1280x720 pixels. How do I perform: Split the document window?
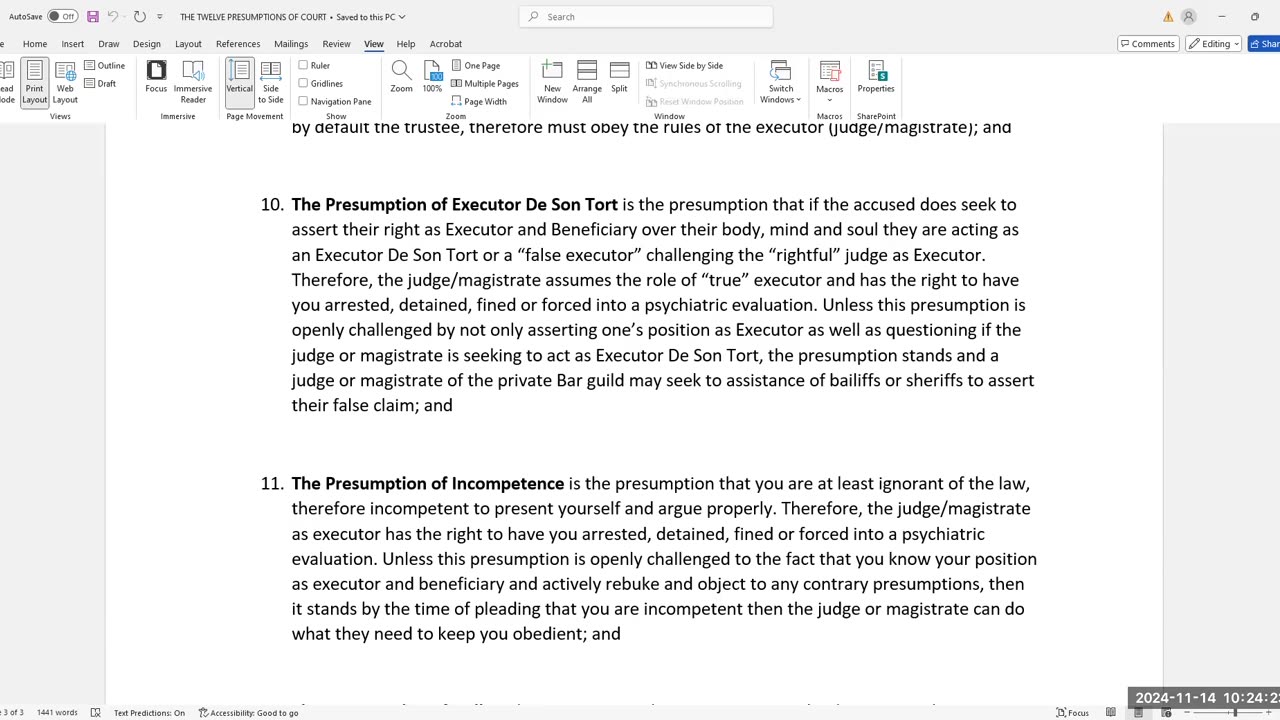click(x=619, y=78)
